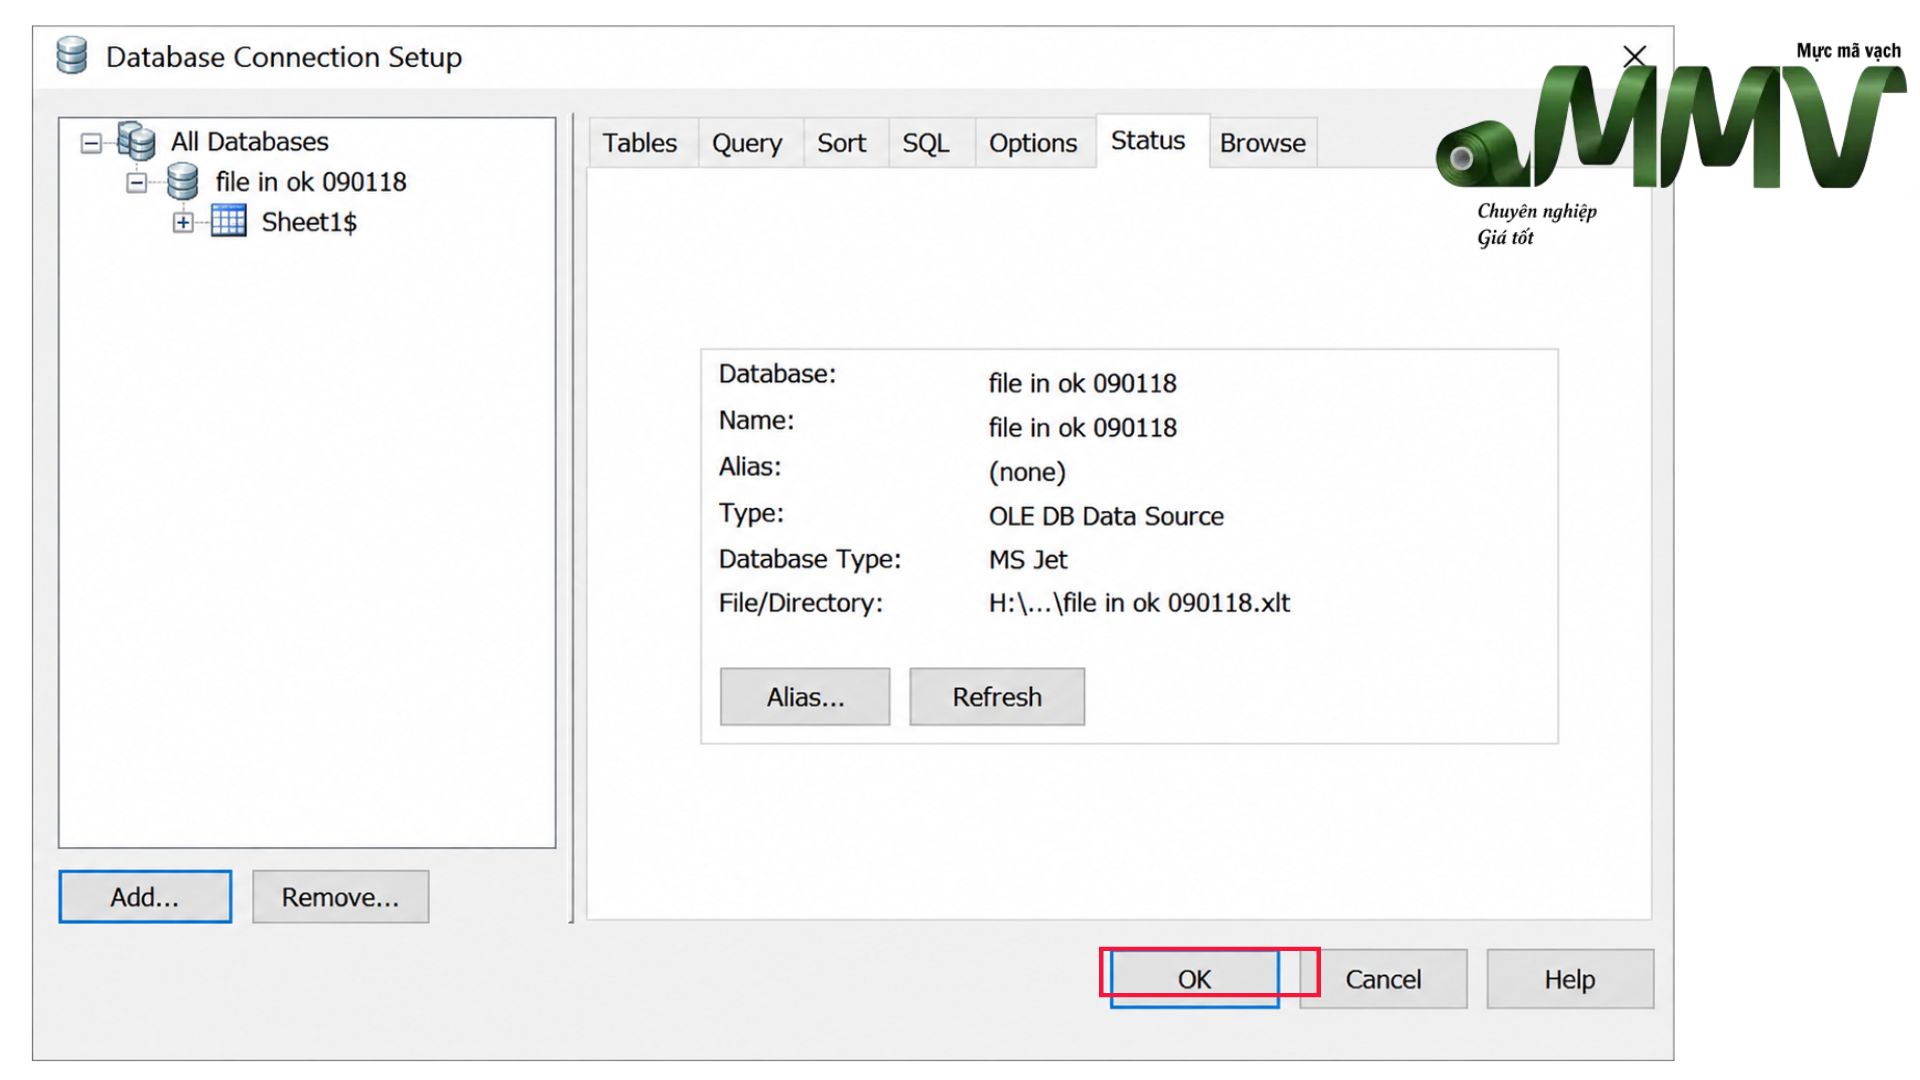Click the database icon beside file in ok 090118

click(x=182, y=182)
